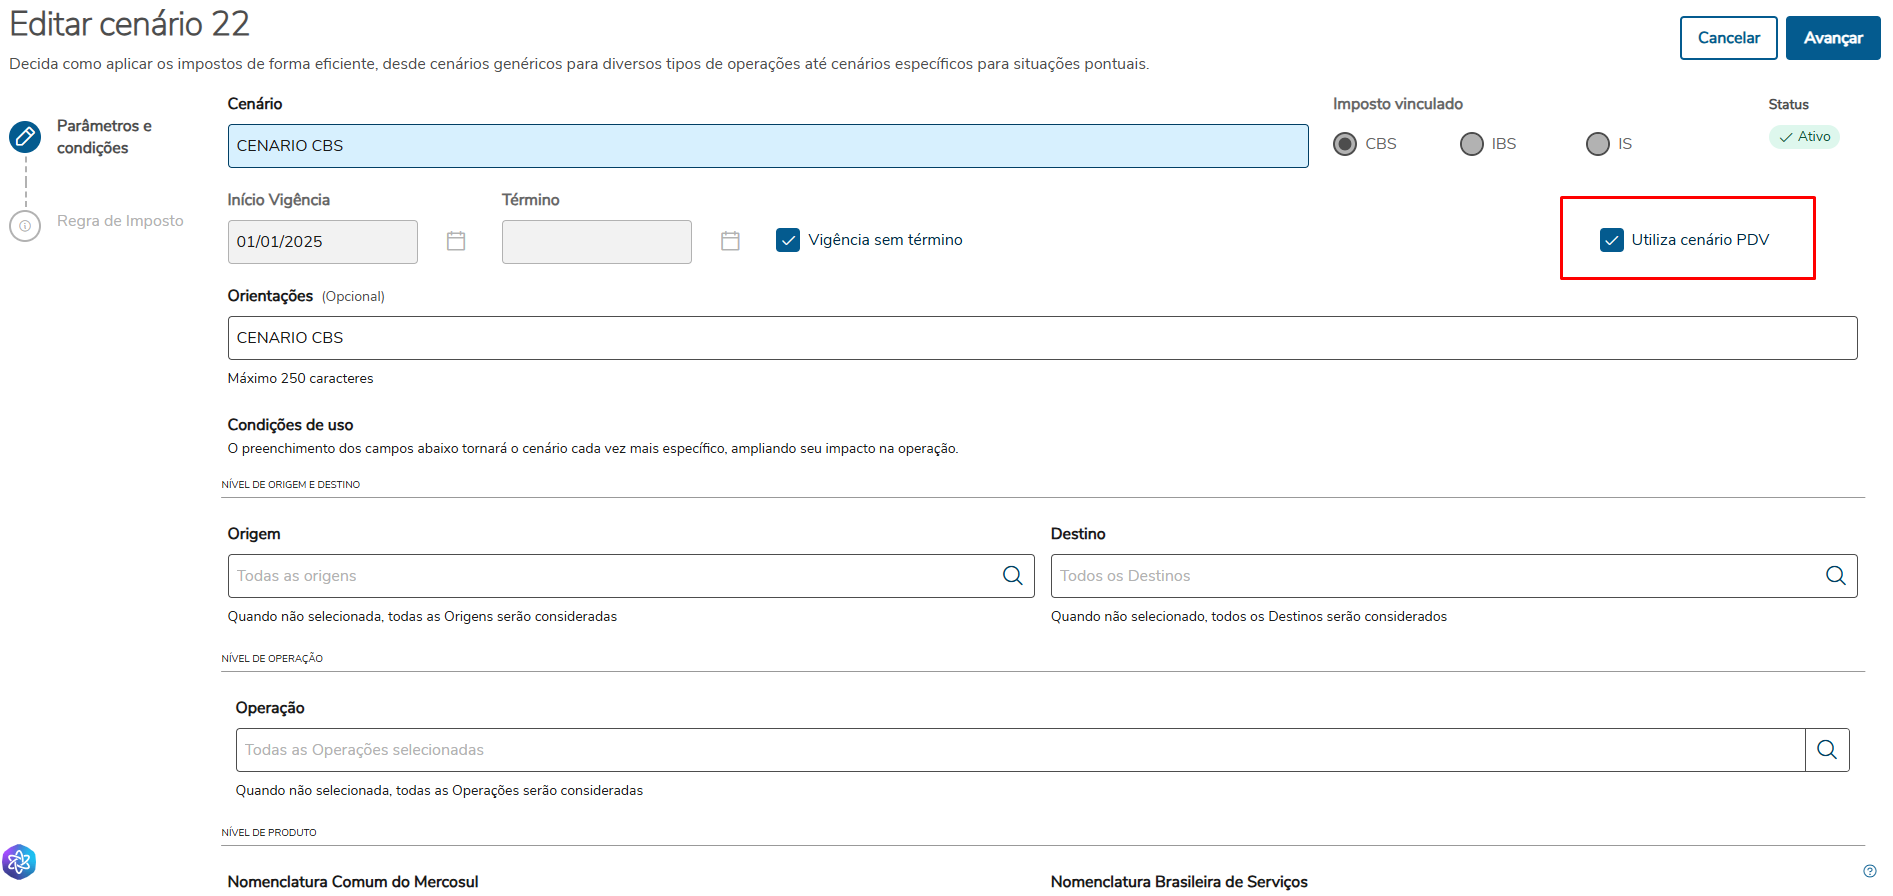
Task: Click the Destino search magnifier icon
Action: [x=1835, y=576]
